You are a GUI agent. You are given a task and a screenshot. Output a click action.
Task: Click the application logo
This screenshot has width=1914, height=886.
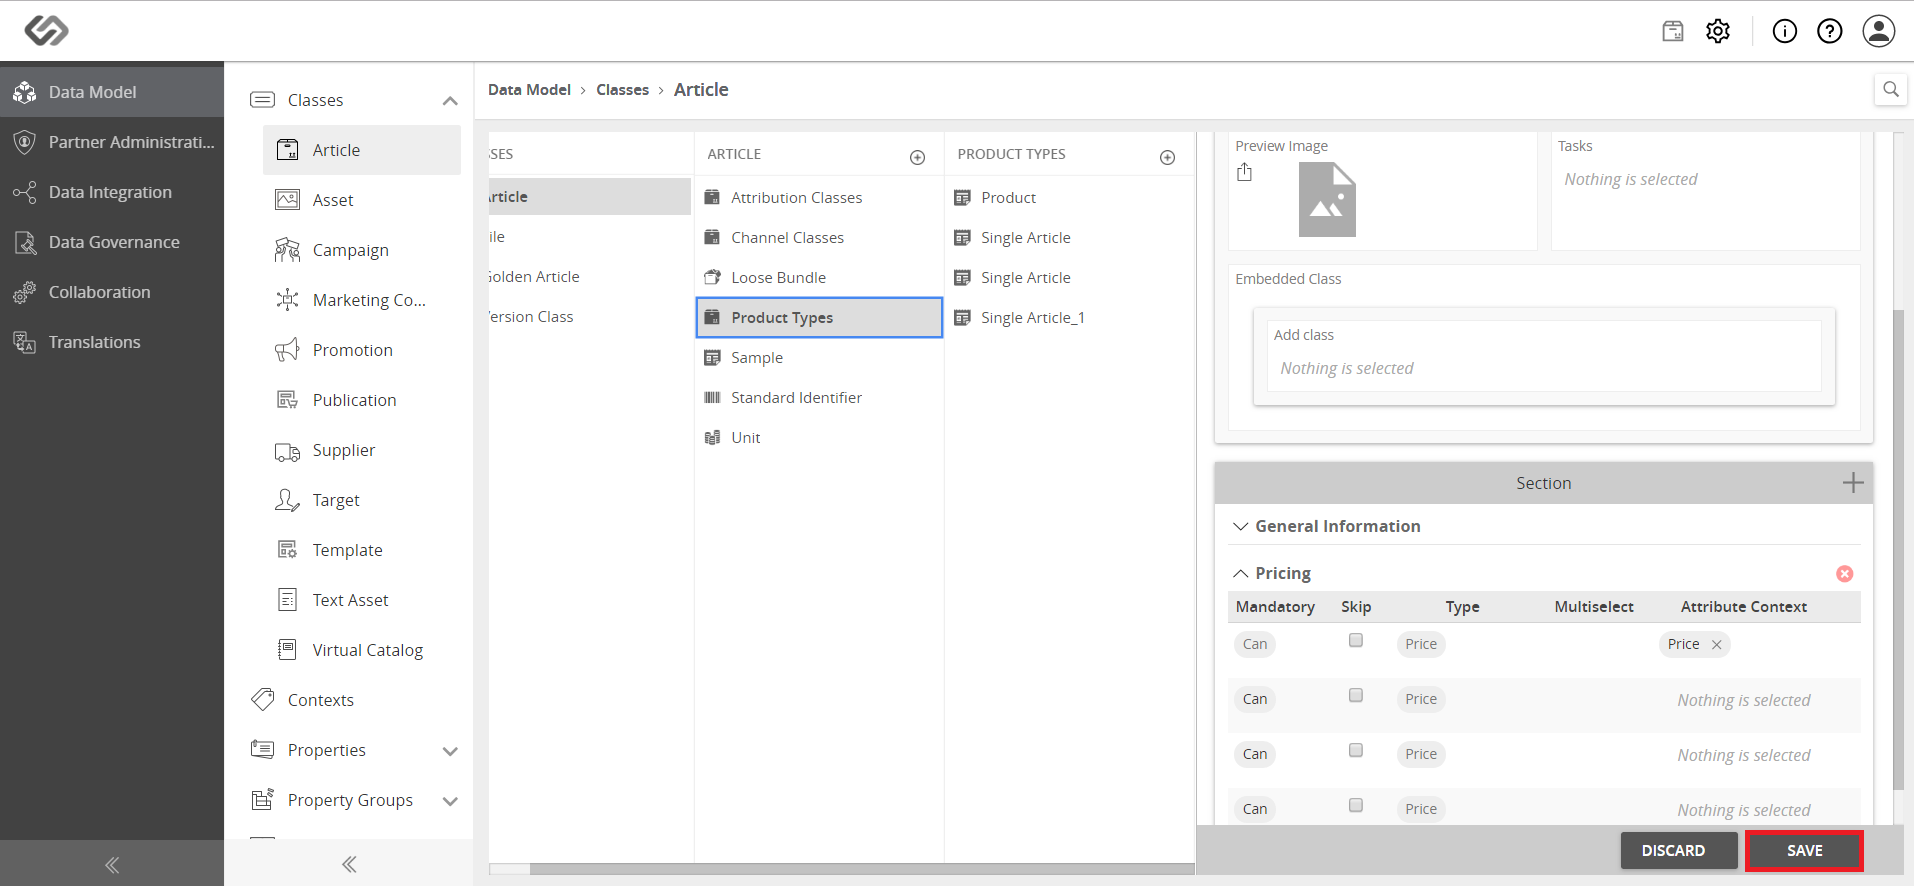coord(46,31)
